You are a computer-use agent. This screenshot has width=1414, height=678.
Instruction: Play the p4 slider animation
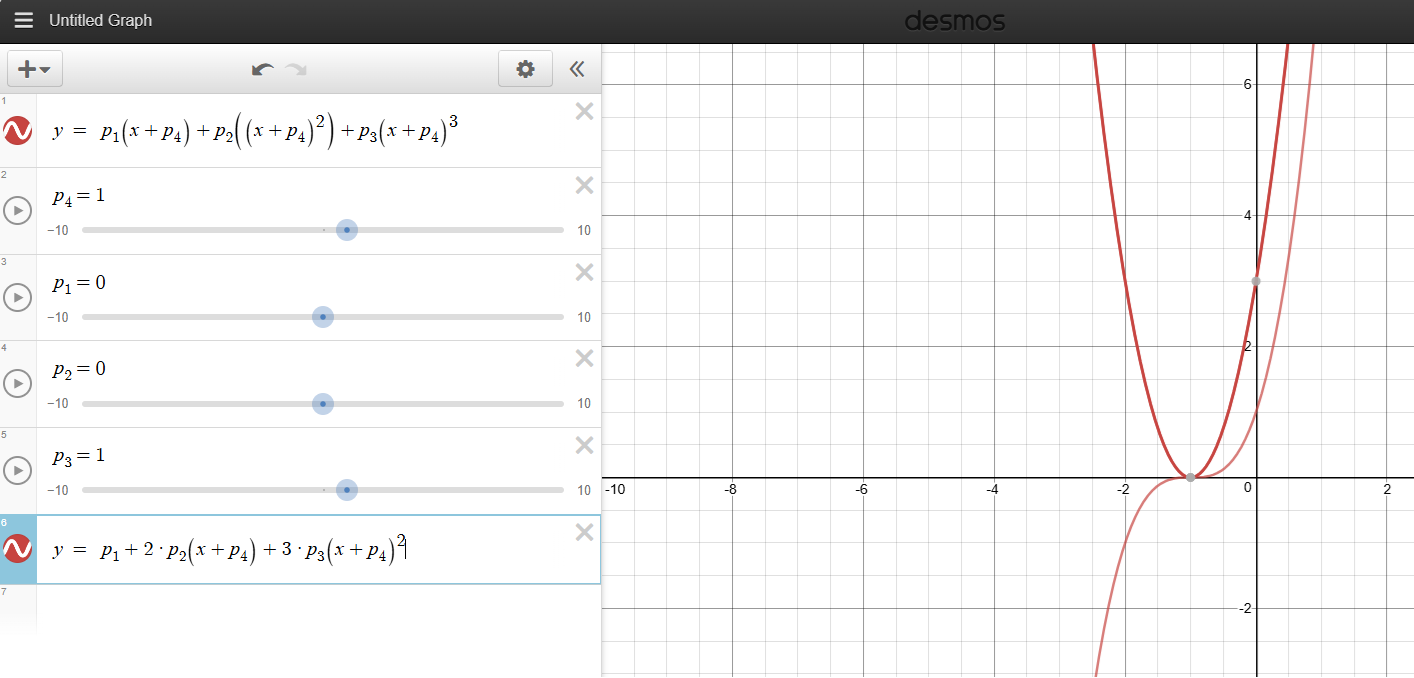click(x=18, y=211)
